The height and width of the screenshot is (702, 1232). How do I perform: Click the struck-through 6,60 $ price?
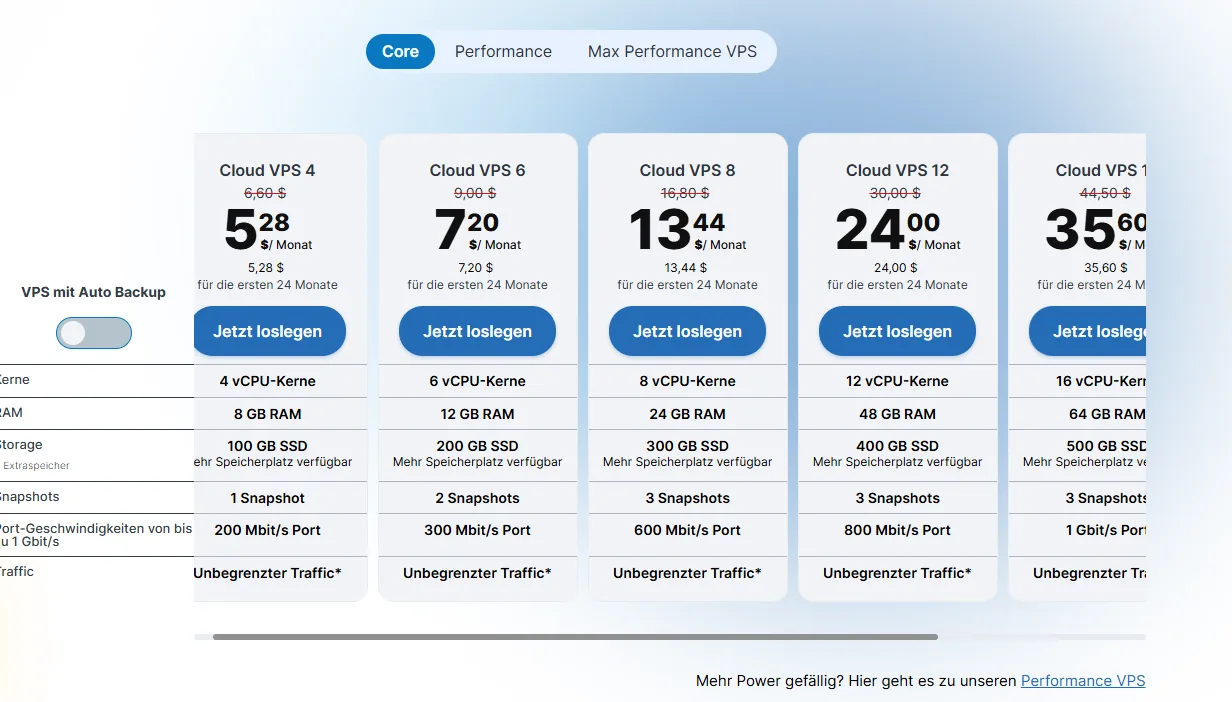coord(266,193)
